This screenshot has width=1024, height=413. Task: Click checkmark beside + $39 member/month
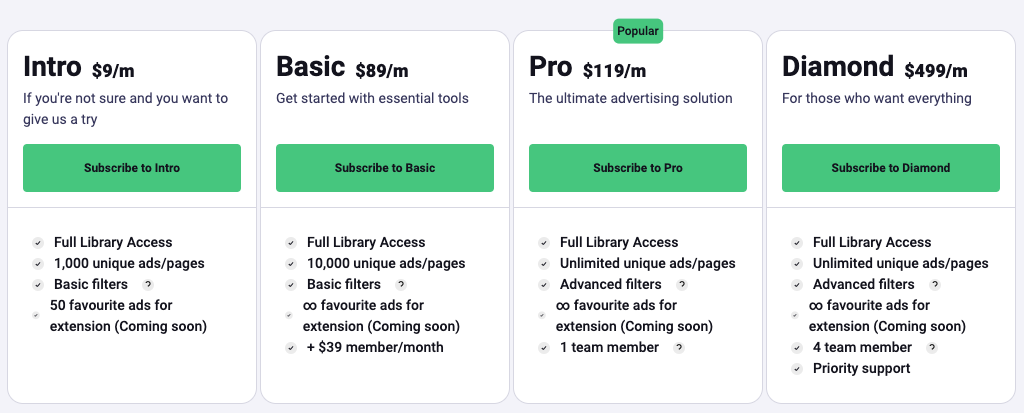point(291,348)
